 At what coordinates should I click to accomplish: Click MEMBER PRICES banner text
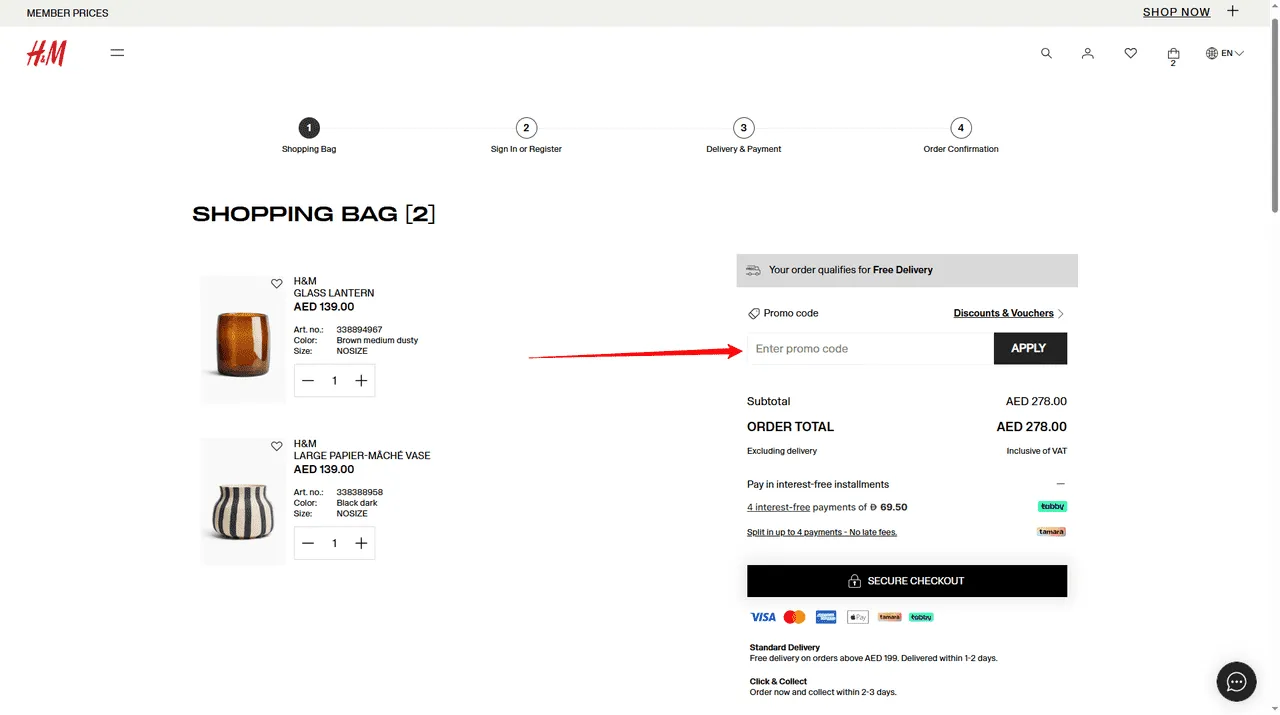[67, 13]
